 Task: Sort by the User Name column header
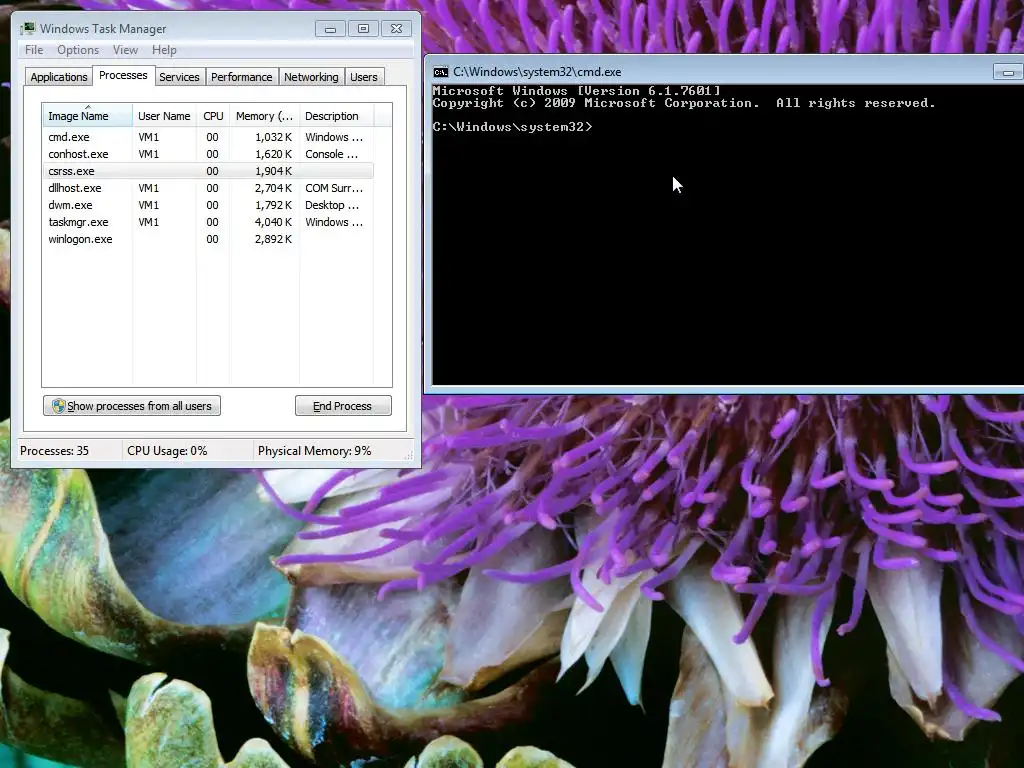(x=164, y=116)
